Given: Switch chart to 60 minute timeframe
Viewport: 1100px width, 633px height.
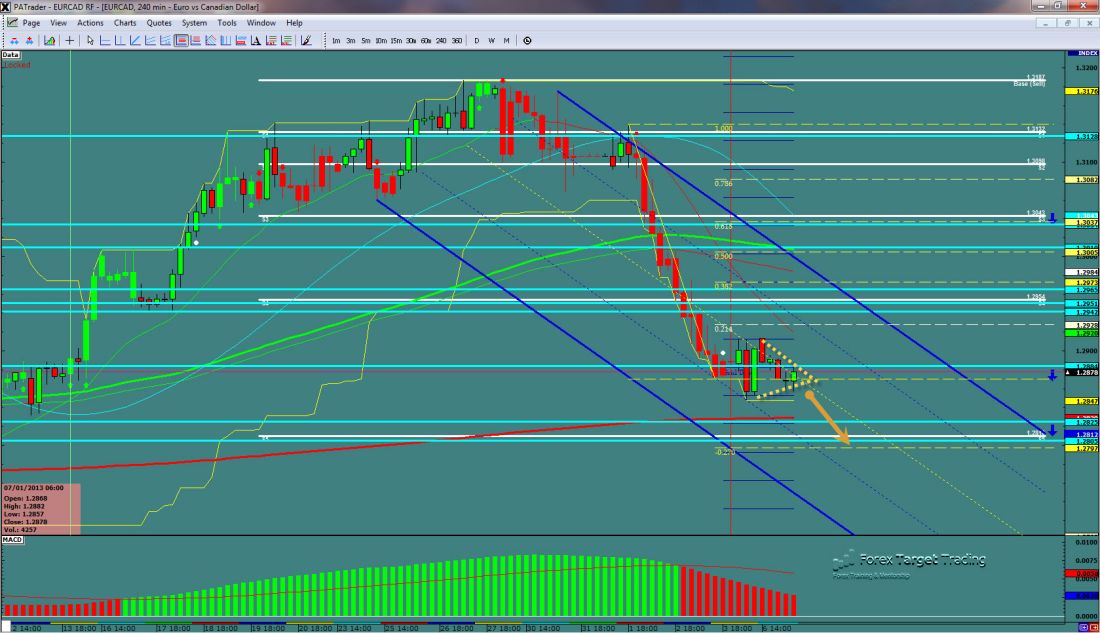Looking at the screenshot, I should [x=425, y=40].
